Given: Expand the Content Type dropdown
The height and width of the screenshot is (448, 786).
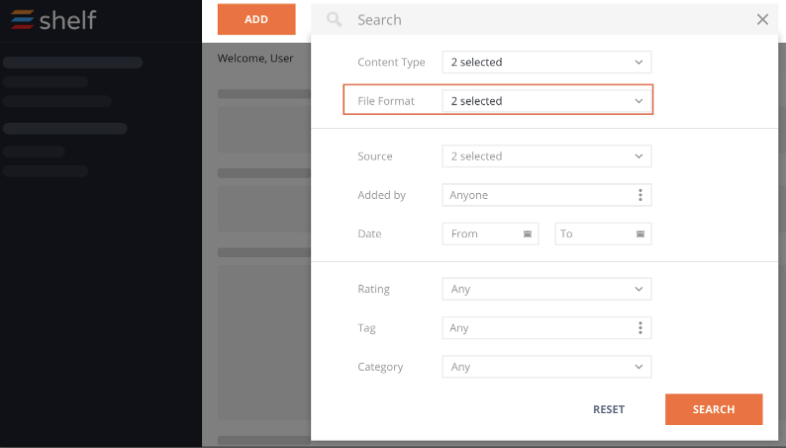Looking at the screenshot, I should coord(546,62).
